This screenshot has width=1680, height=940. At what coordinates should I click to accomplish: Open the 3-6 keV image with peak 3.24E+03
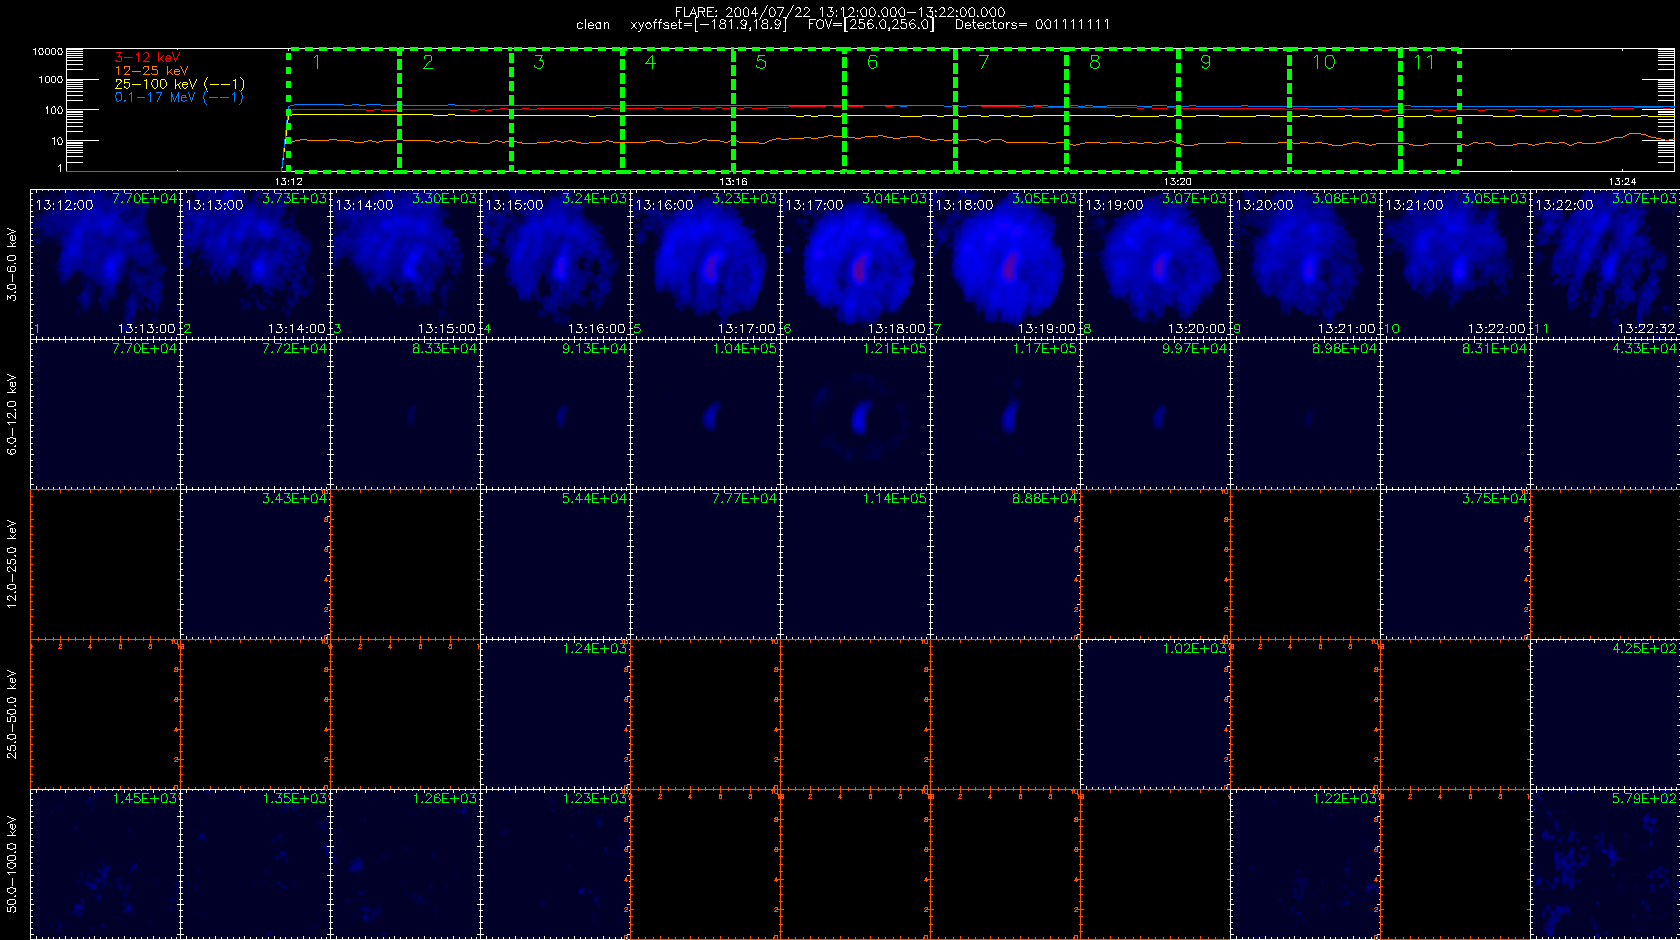tap(555, 264)
